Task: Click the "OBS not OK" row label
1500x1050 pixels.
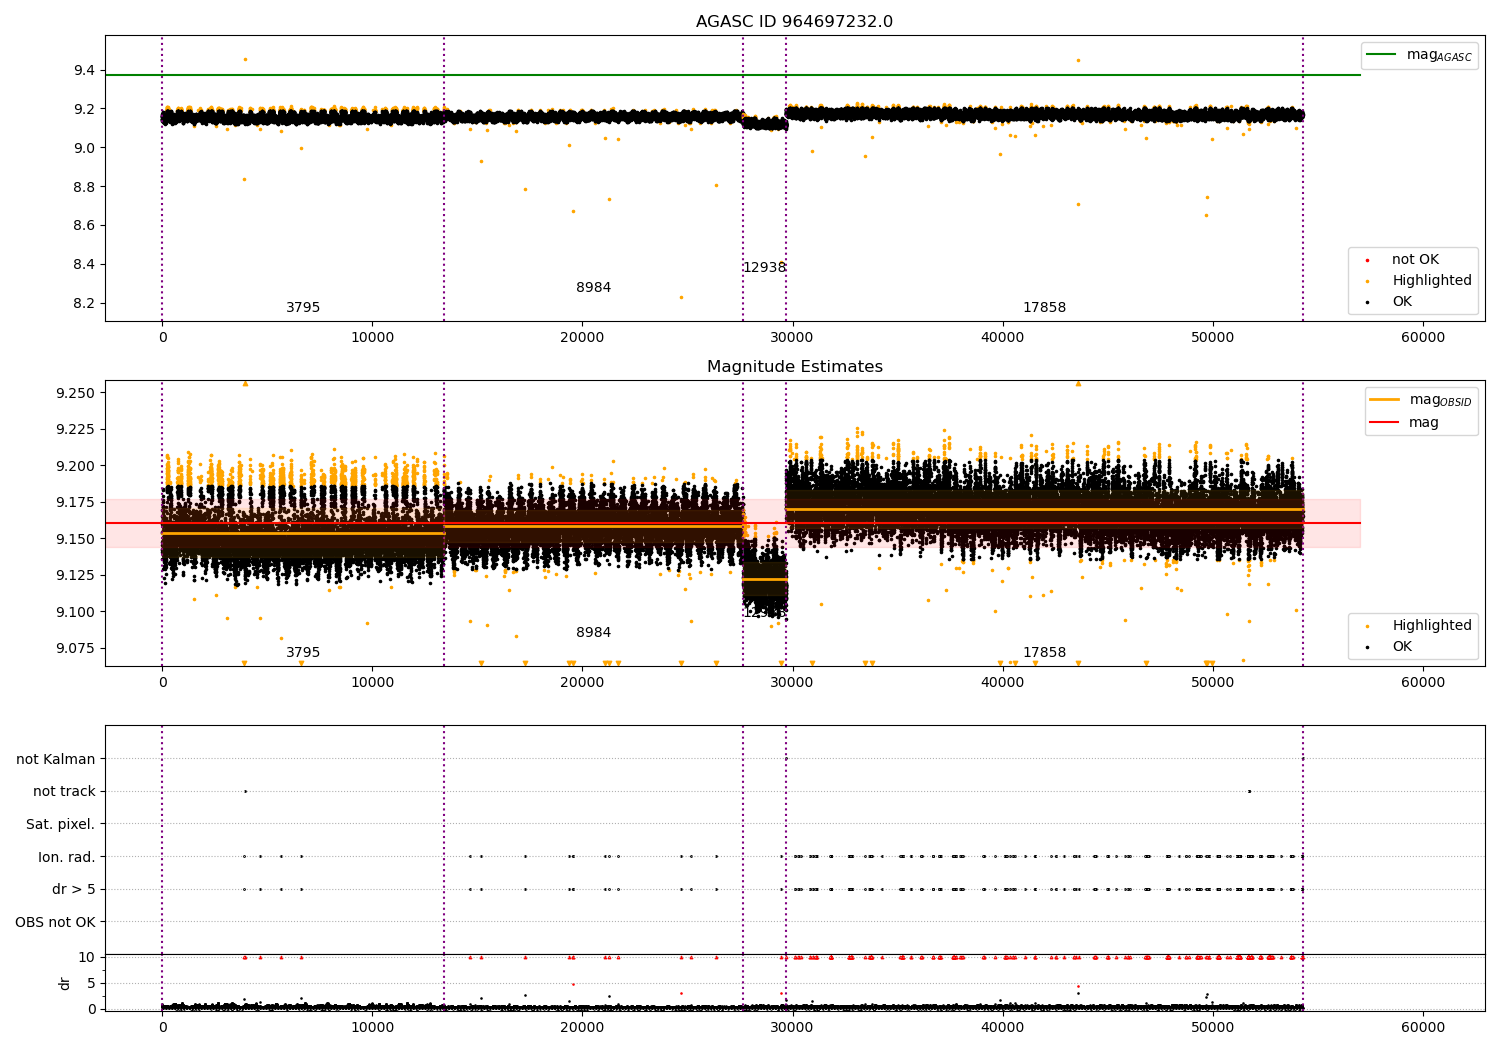Action: click(56, 923)
